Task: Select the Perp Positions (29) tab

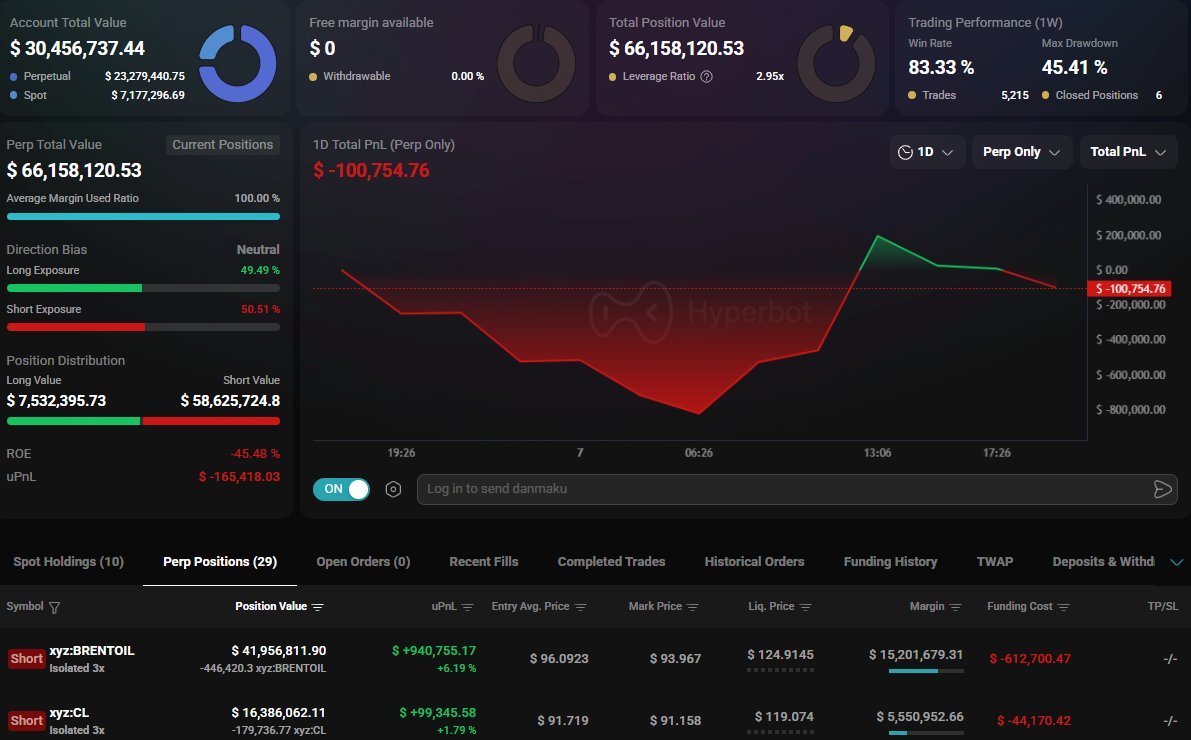Action: [x=220, y=561]
